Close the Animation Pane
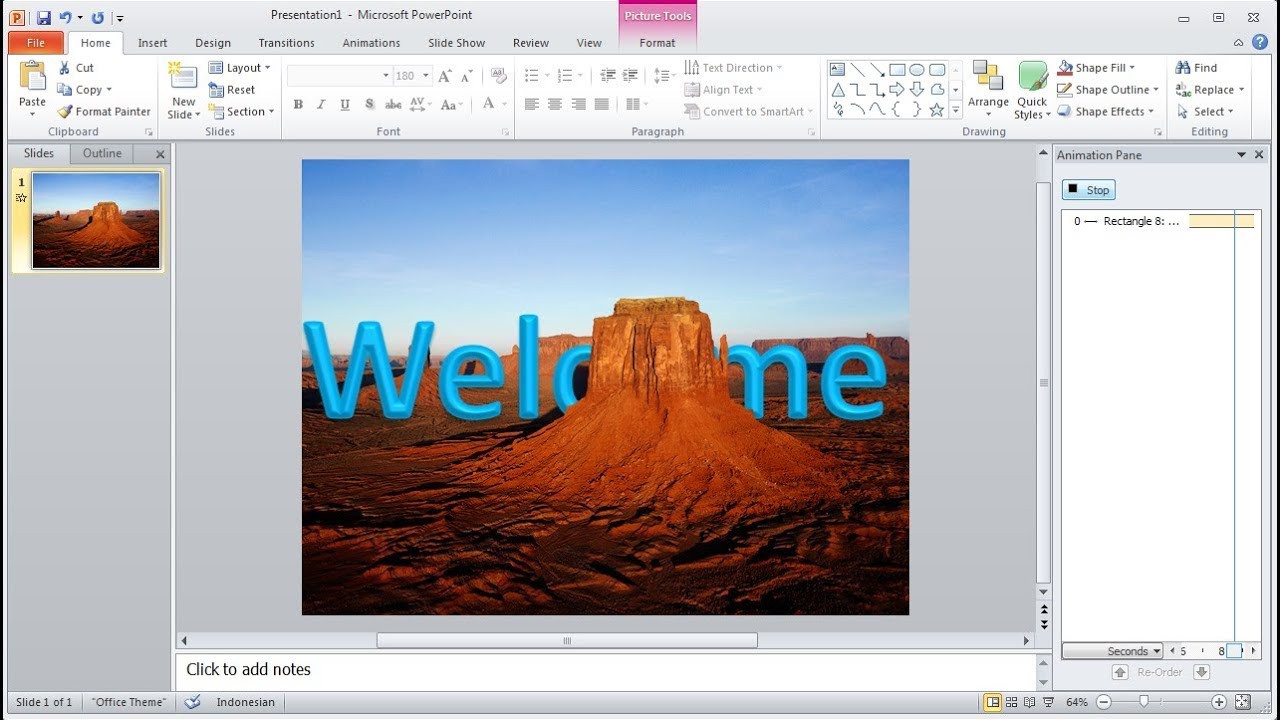1280x720 pixels. point(1259,155)
